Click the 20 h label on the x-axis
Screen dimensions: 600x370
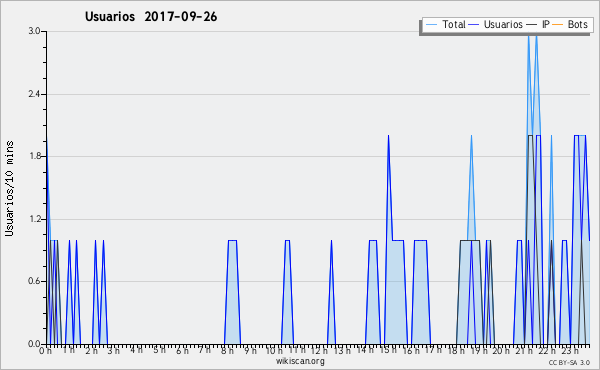[501, 351]
